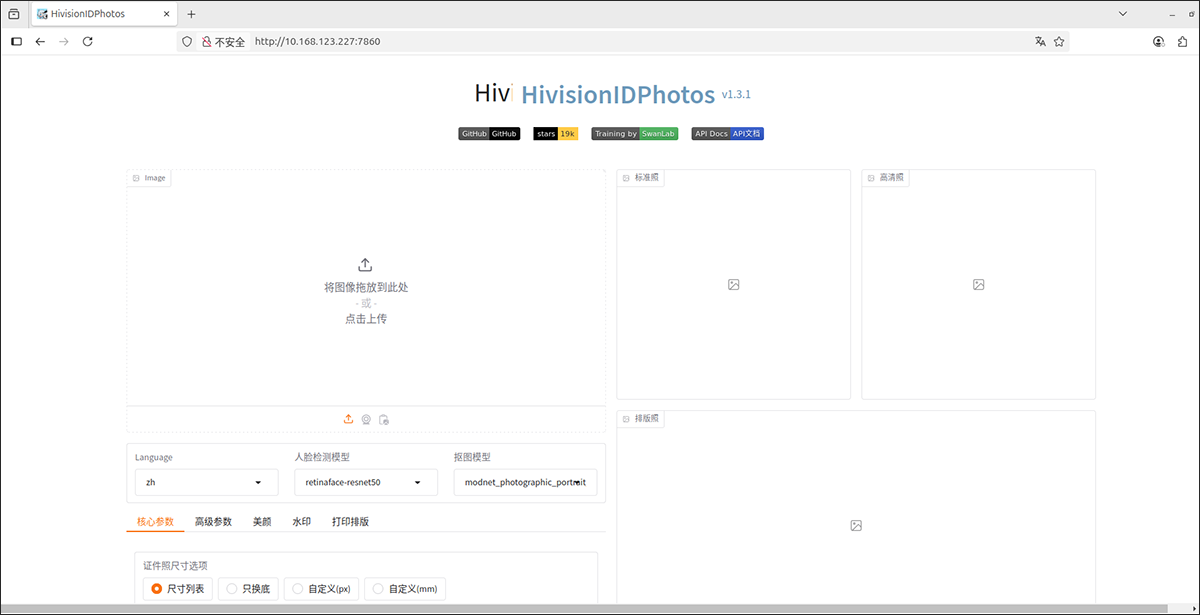Click the v1.3.1 version text
This screenshot has width=1200, height=615.
(x=736, y=94)
